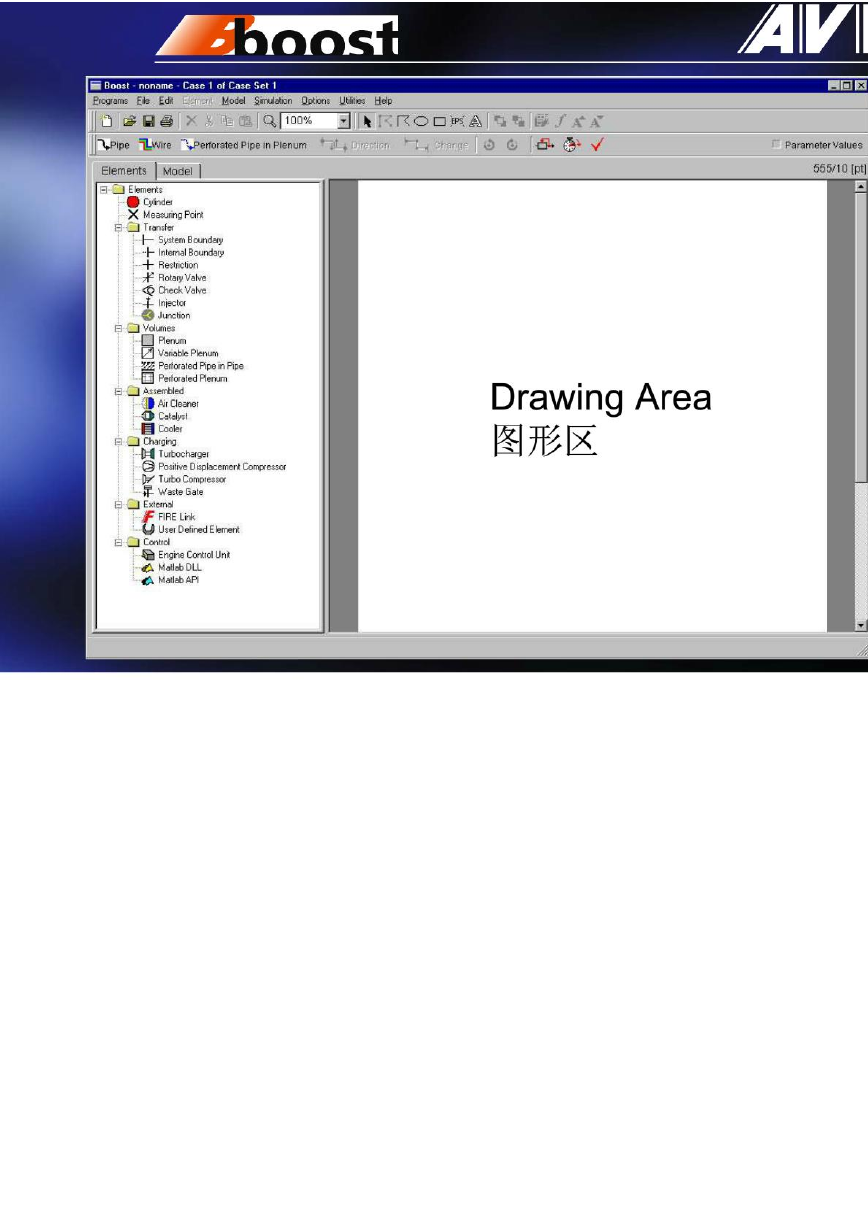
Task: Choose the System Boundary element icon
Action: (x=148, y=240)
